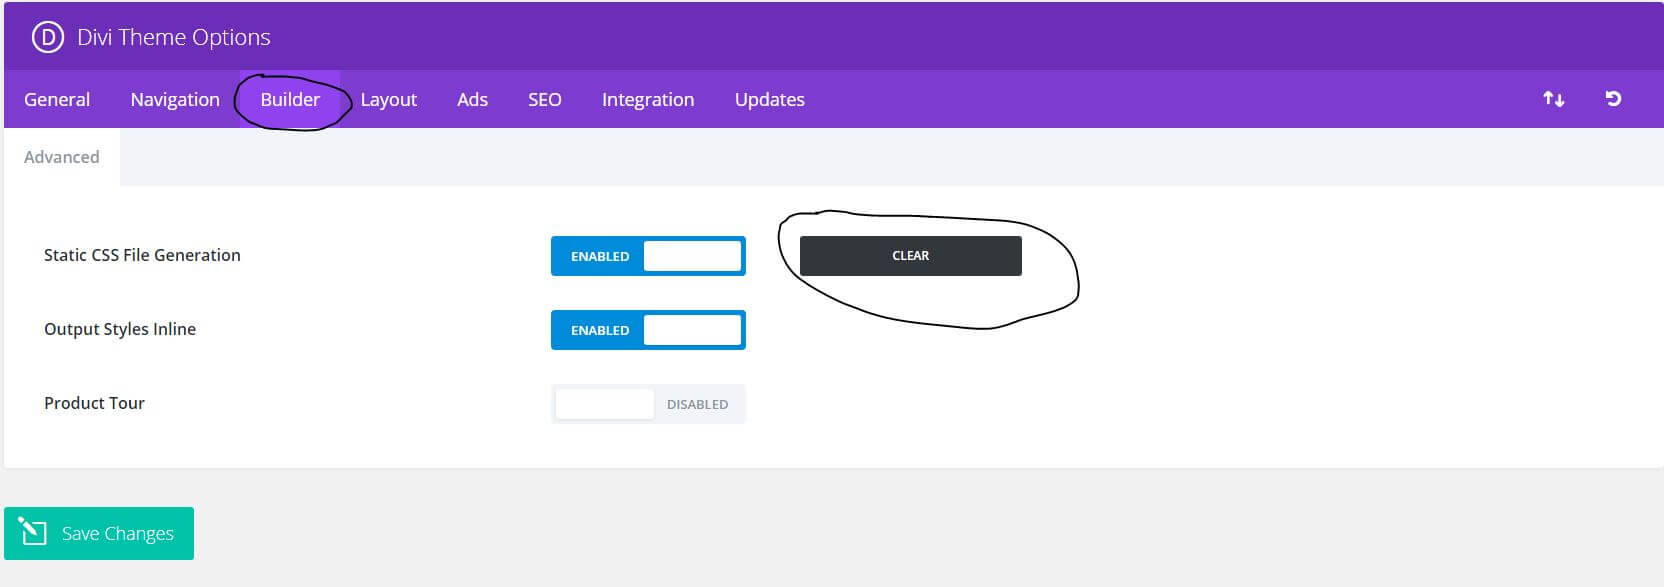Click the reset-to-defaults arrow icon
The width and height of the screenshot is (1664, 587).
point(1613,99)
